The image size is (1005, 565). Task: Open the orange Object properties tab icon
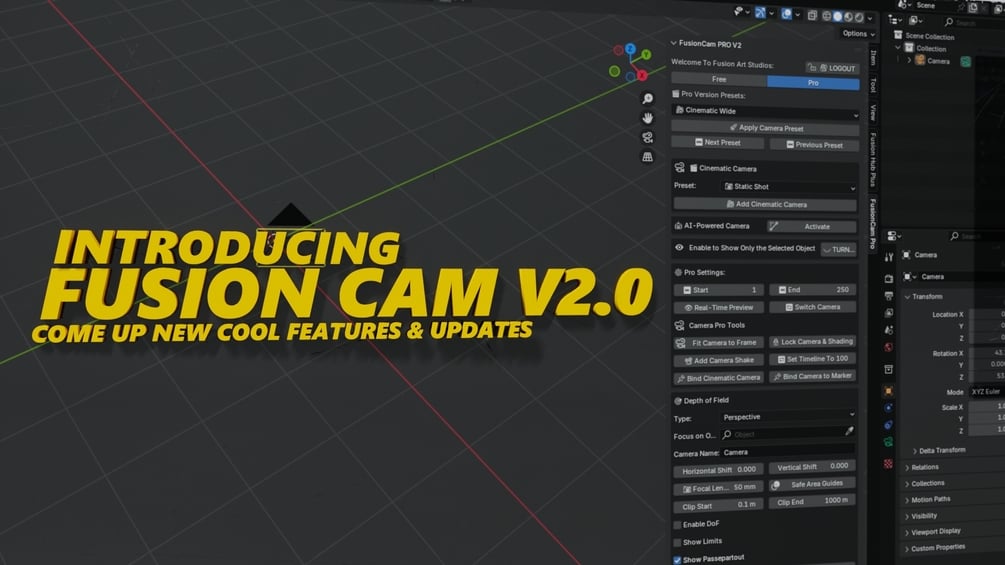(x=888, y=390)
